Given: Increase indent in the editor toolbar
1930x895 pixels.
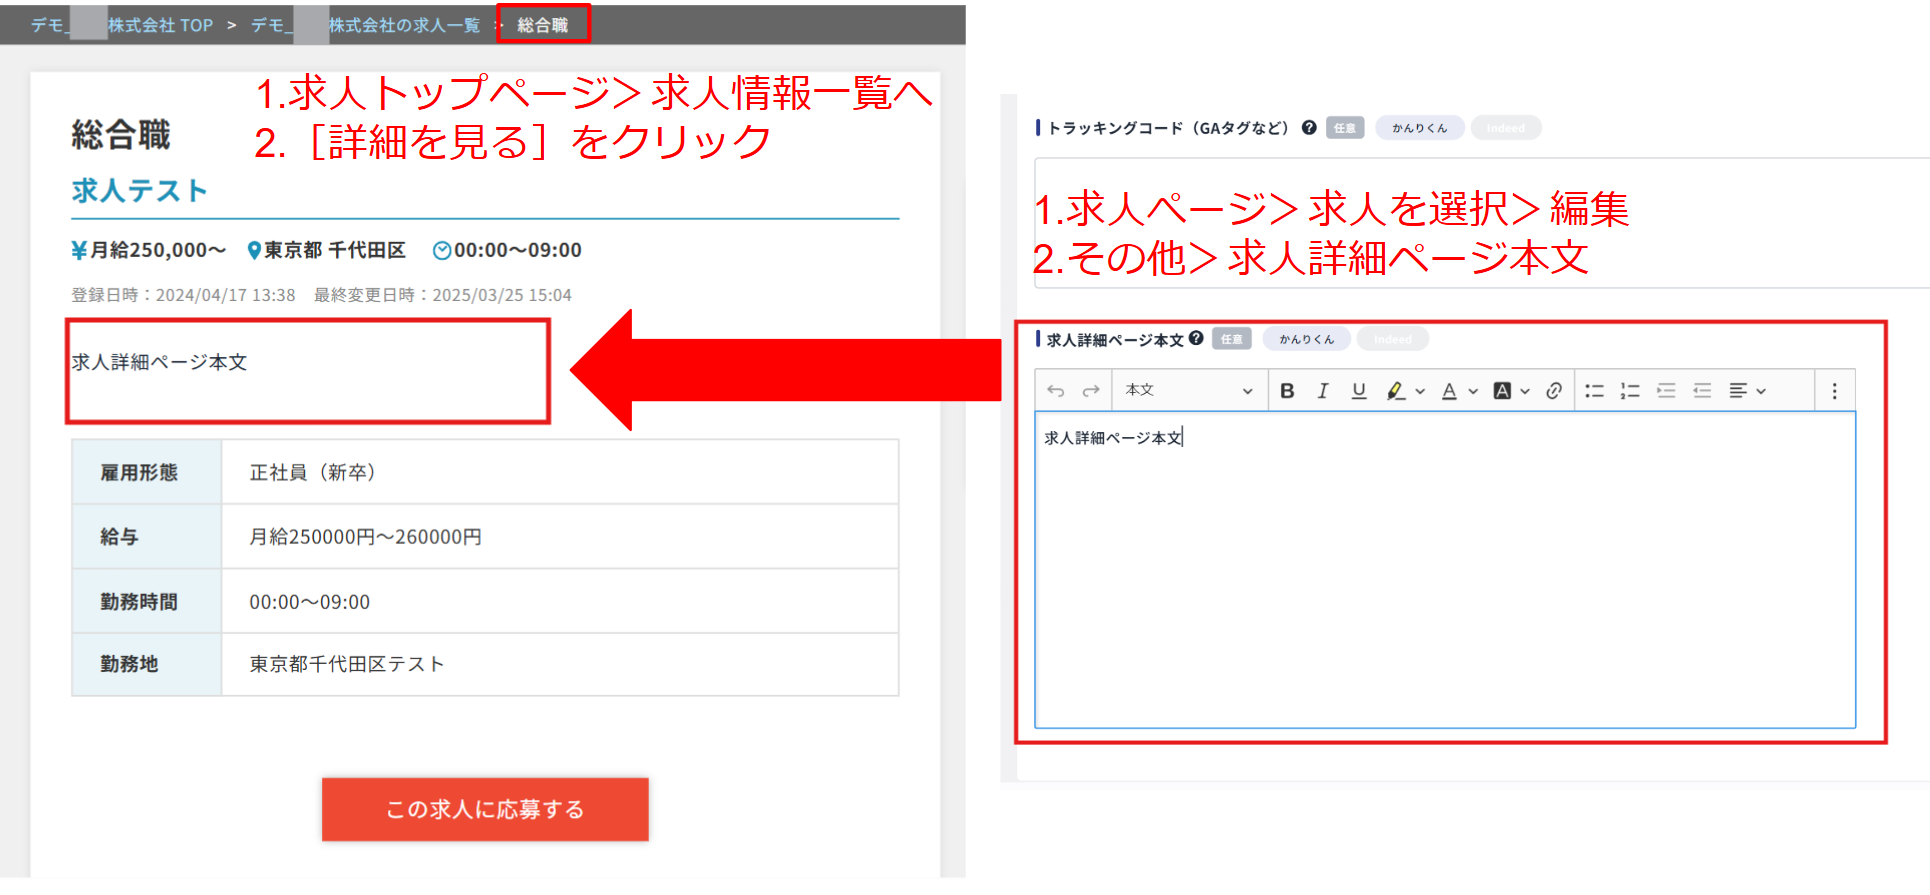Looking at the screenshot, I should coord(1666,391).
